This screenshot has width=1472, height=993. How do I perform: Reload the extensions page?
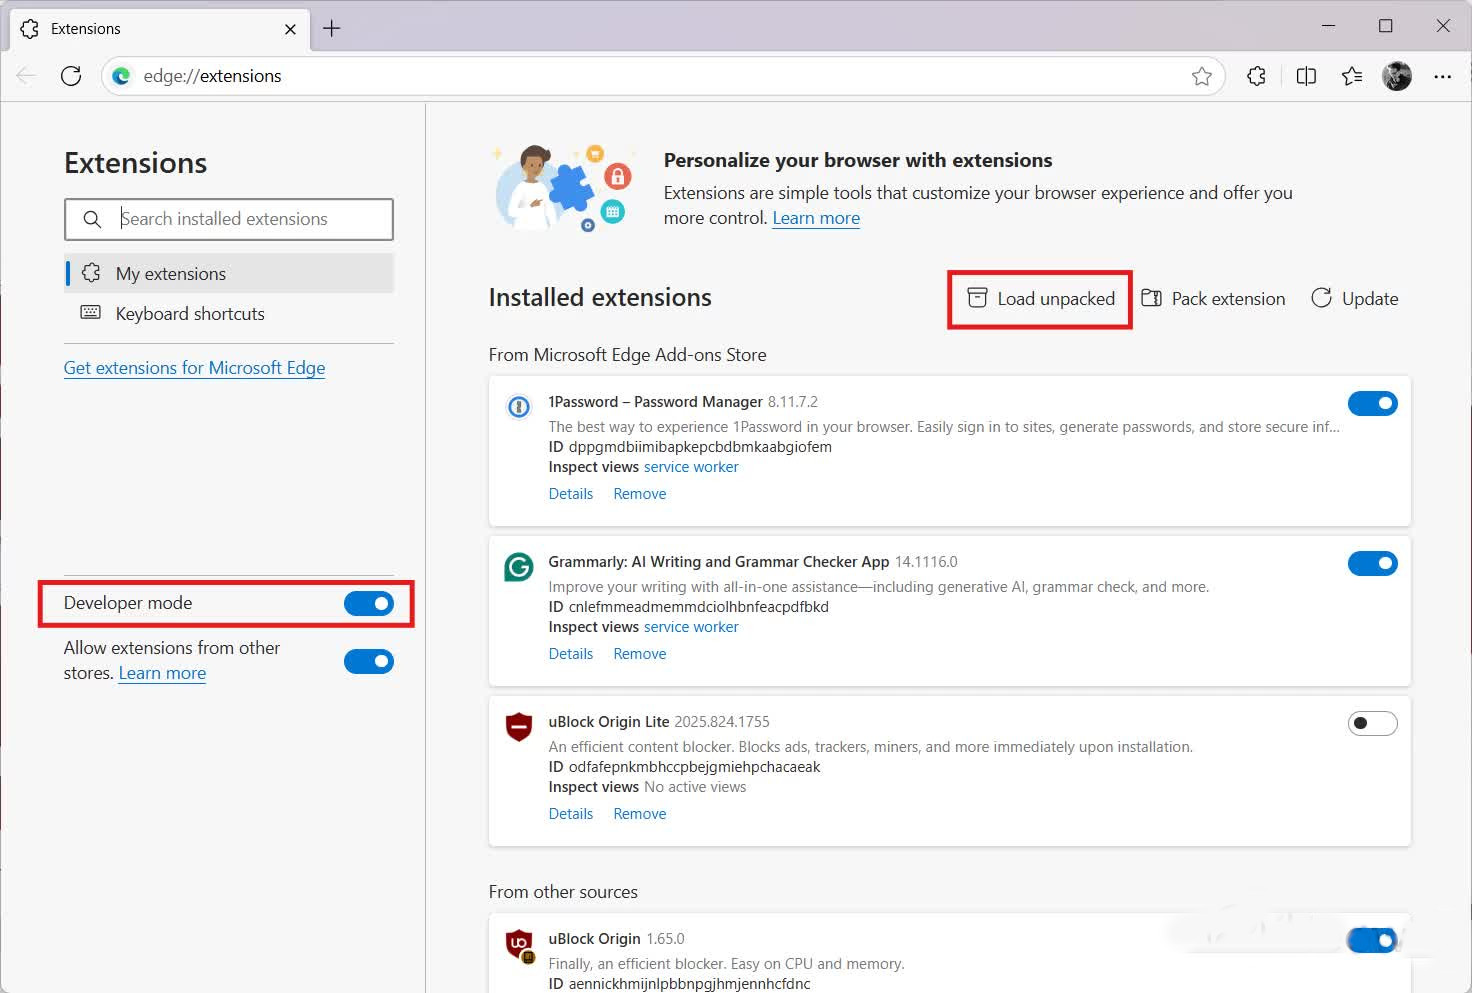[x=71, y=76]
